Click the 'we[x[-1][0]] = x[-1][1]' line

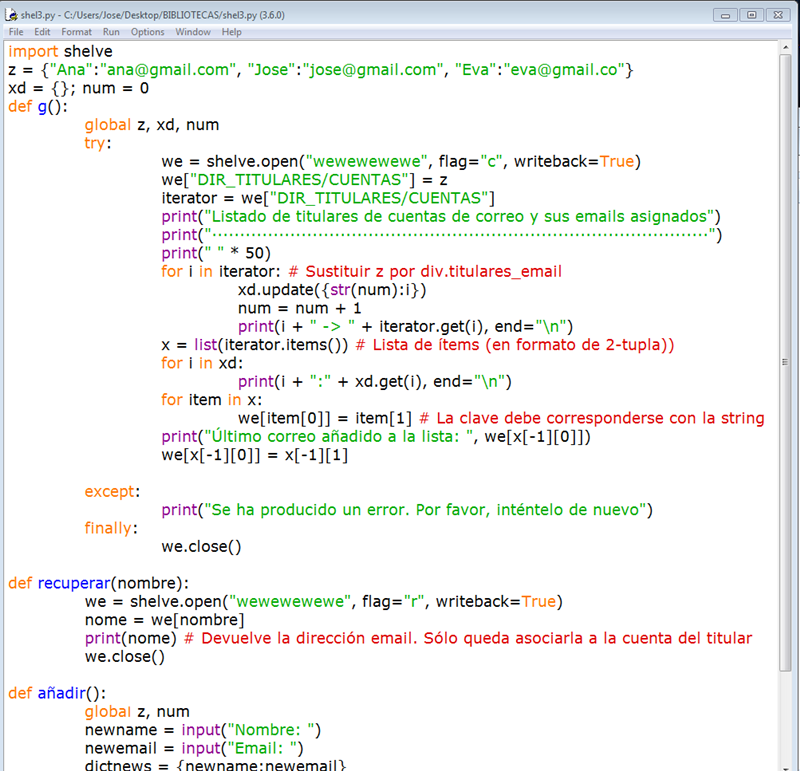tap(255, 455)
